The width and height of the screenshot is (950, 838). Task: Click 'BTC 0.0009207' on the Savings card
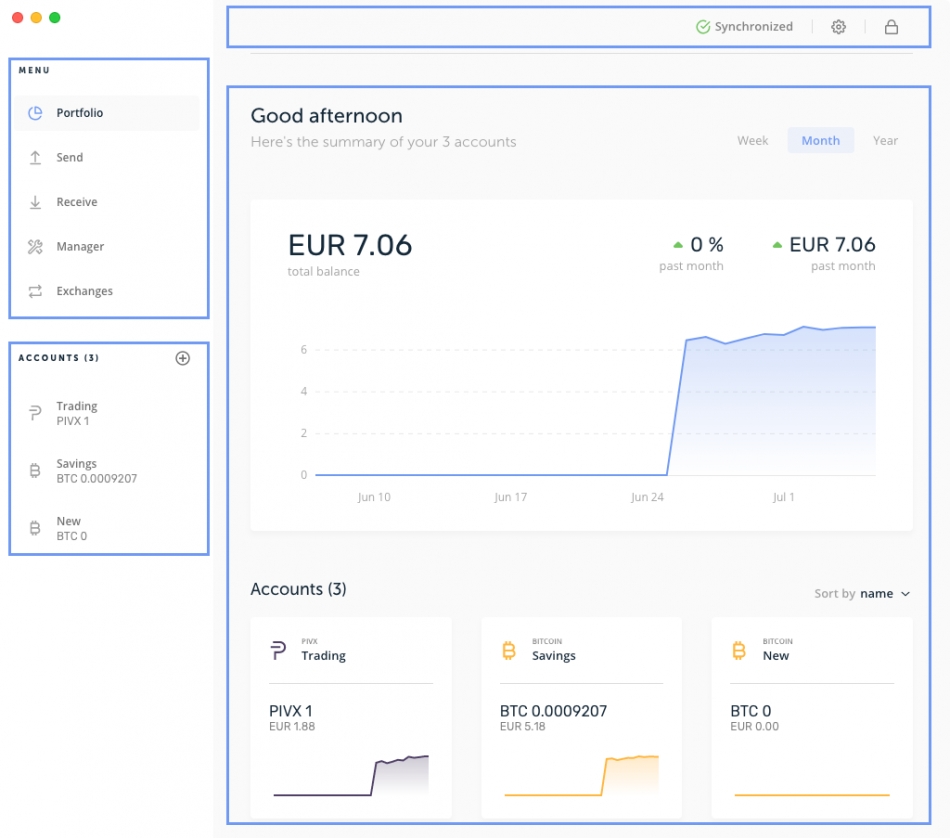tap(553, 711)
